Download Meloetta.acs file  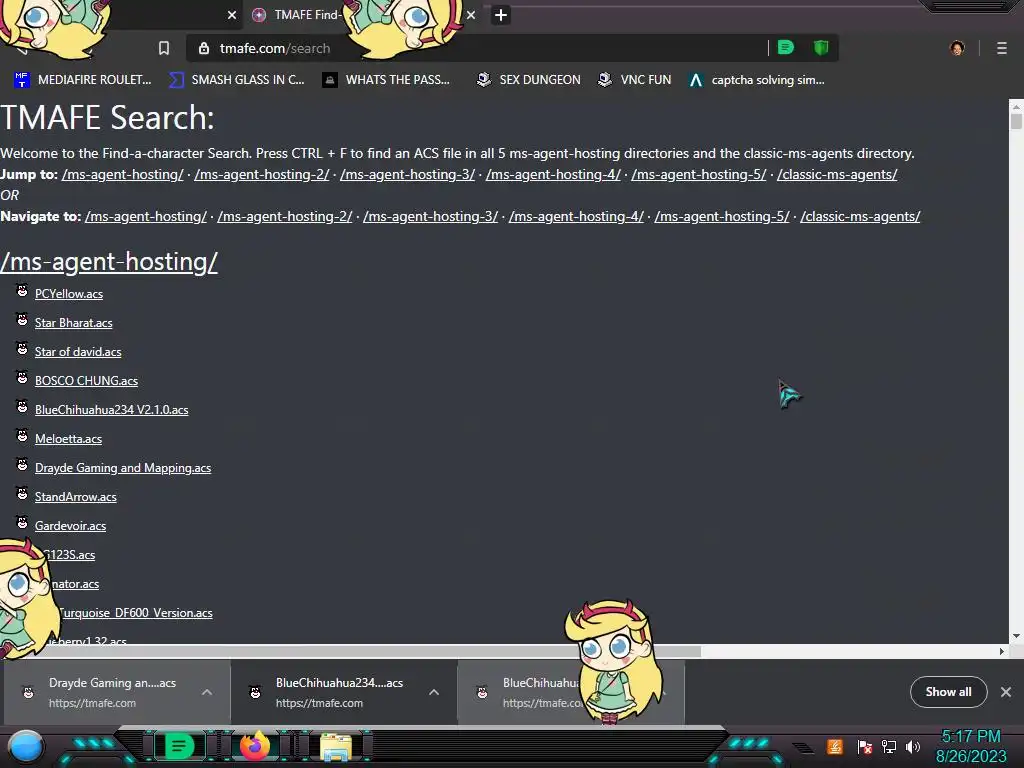click(x=68, y=439)
